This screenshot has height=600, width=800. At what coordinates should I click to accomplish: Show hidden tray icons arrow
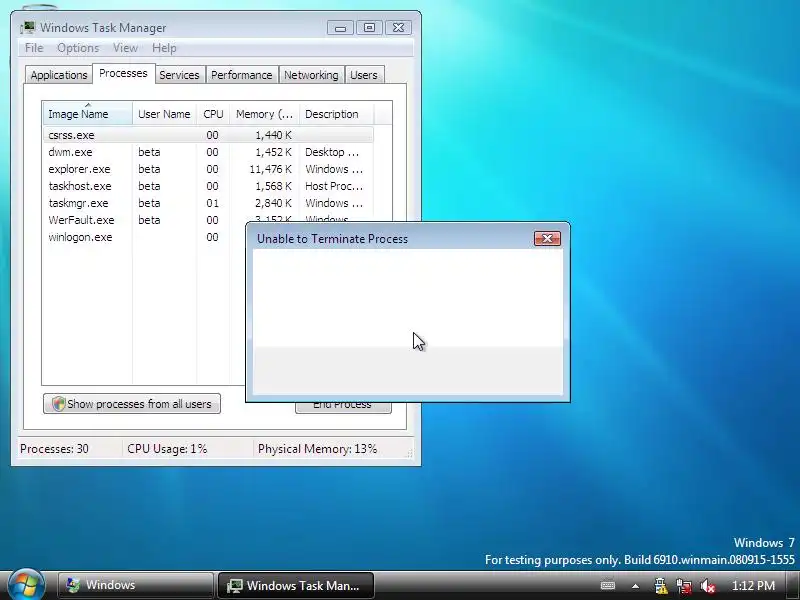635,586
